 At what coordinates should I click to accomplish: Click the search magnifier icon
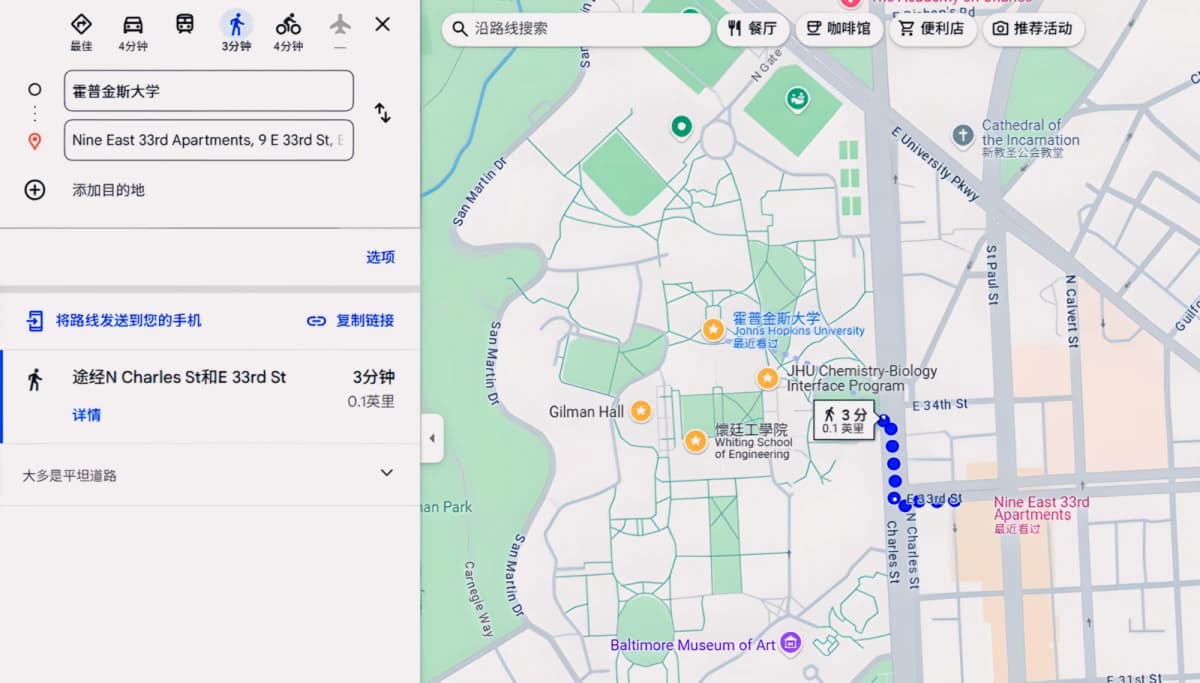(x=460, y=29)
